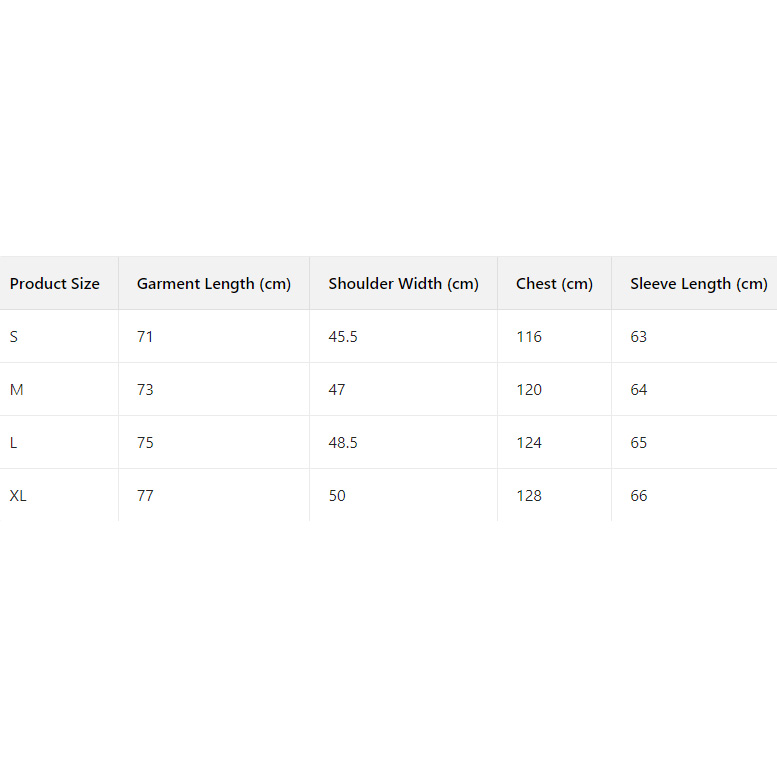Viewport: 777px width, 777px height.
Task: Click sleeve length value 63
Action: click(639, 337)
